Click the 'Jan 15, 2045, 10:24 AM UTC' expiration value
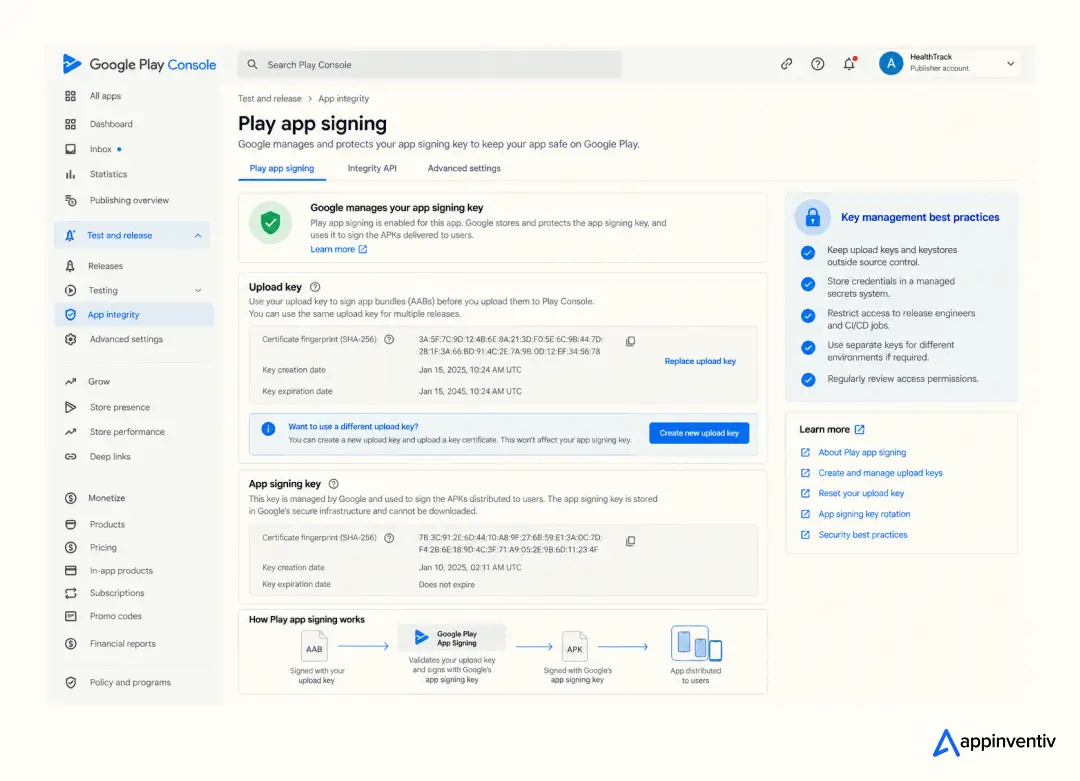1080x781 pixels. [x=470, y=391]
